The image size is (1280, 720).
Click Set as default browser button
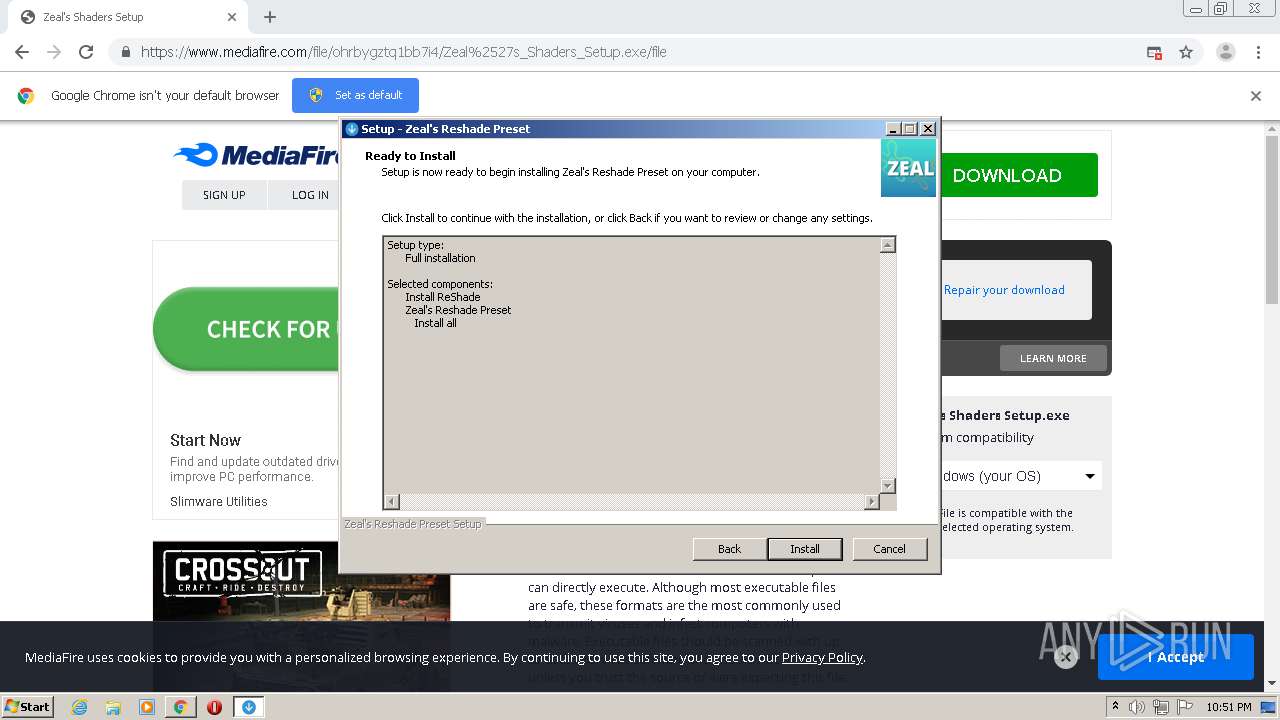(355, 95)
